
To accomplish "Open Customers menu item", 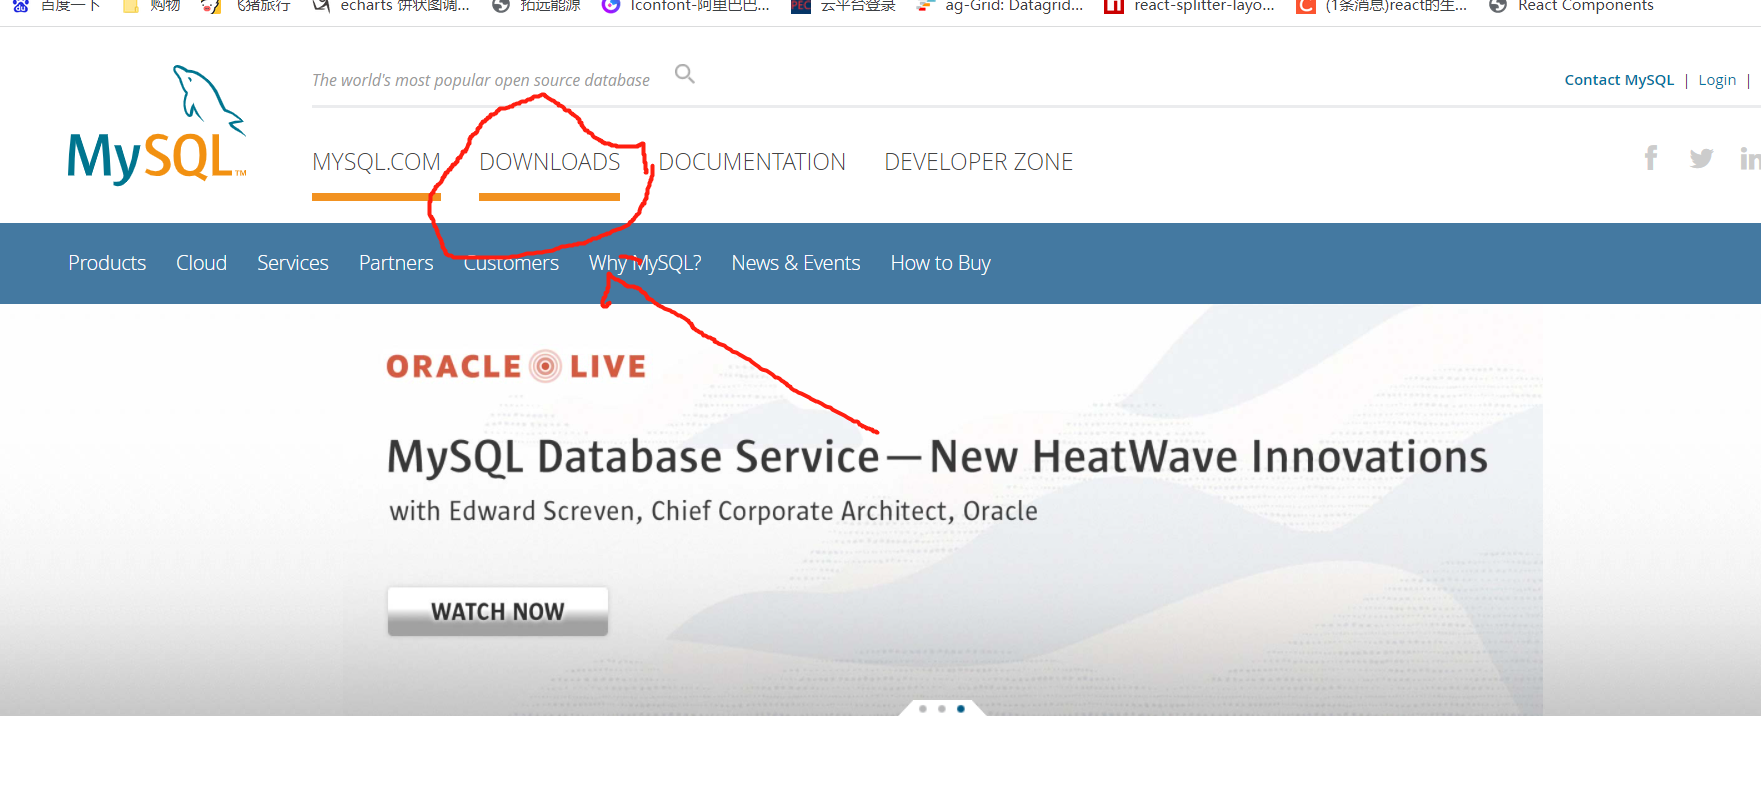I will [x=511, y=263].
